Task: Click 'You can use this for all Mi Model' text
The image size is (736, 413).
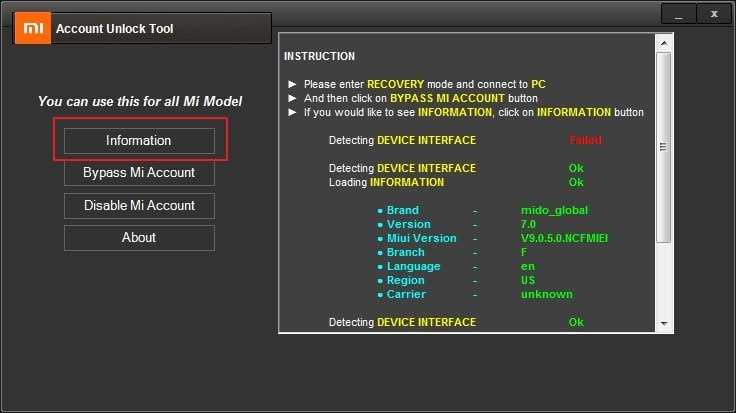Action: [x=140, y=101]
